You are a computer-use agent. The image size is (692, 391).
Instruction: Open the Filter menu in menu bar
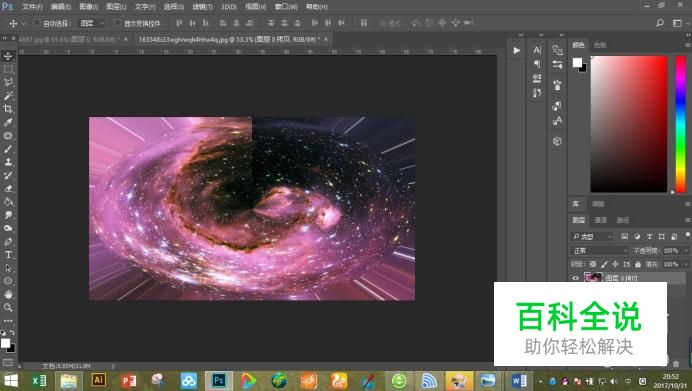click(x=202, y=7)
